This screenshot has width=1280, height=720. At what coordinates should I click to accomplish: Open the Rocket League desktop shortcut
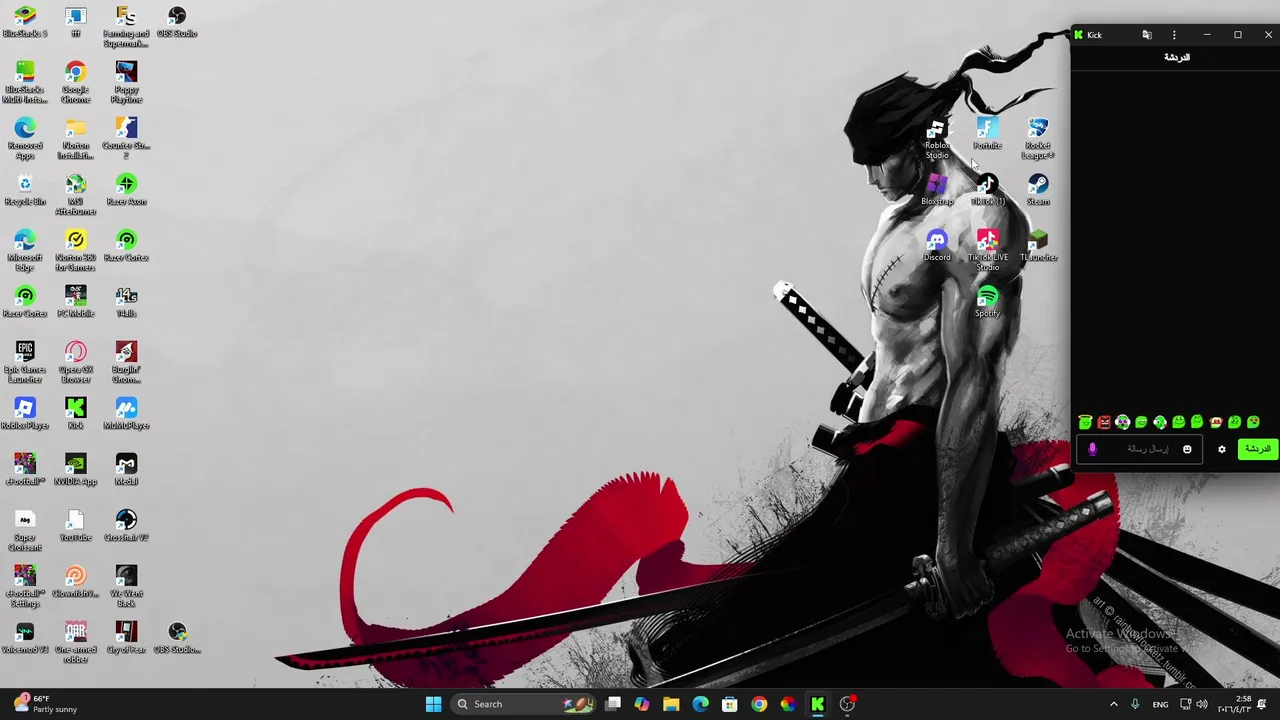pyautogui.click(x=1038, y=138)
